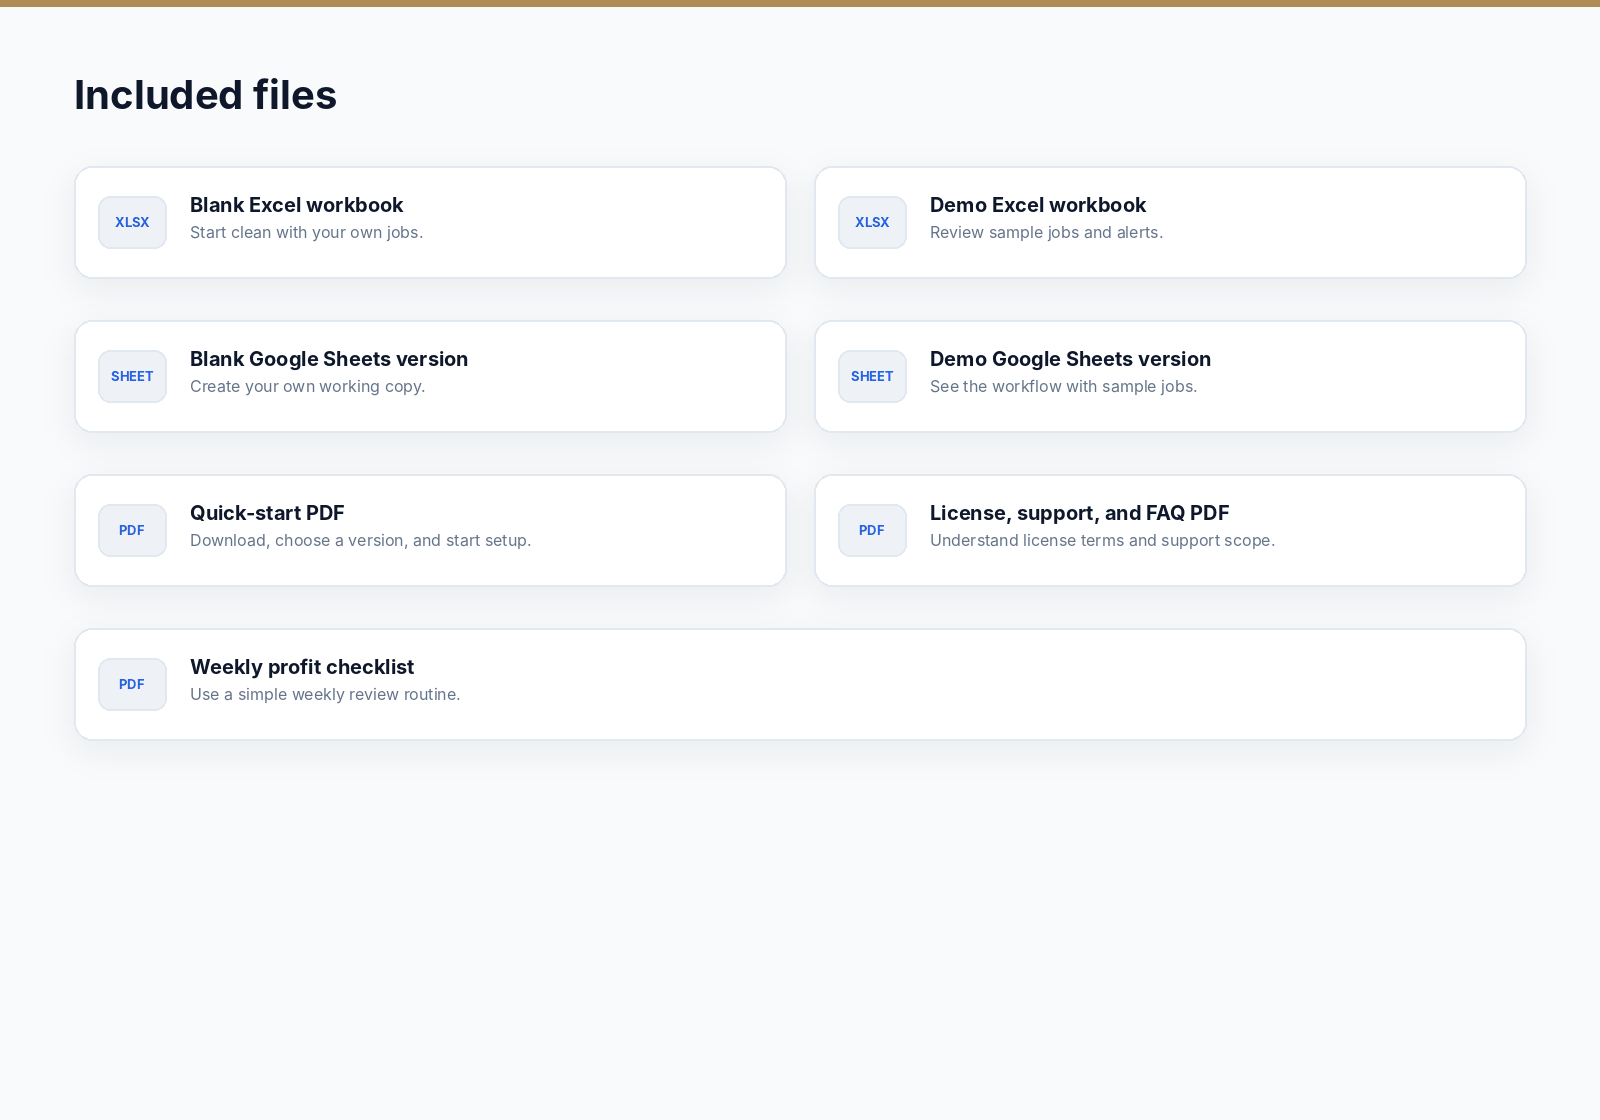
Task: Click the SHEET badge for Demo Google Sheets version
Action: (872, 376)
